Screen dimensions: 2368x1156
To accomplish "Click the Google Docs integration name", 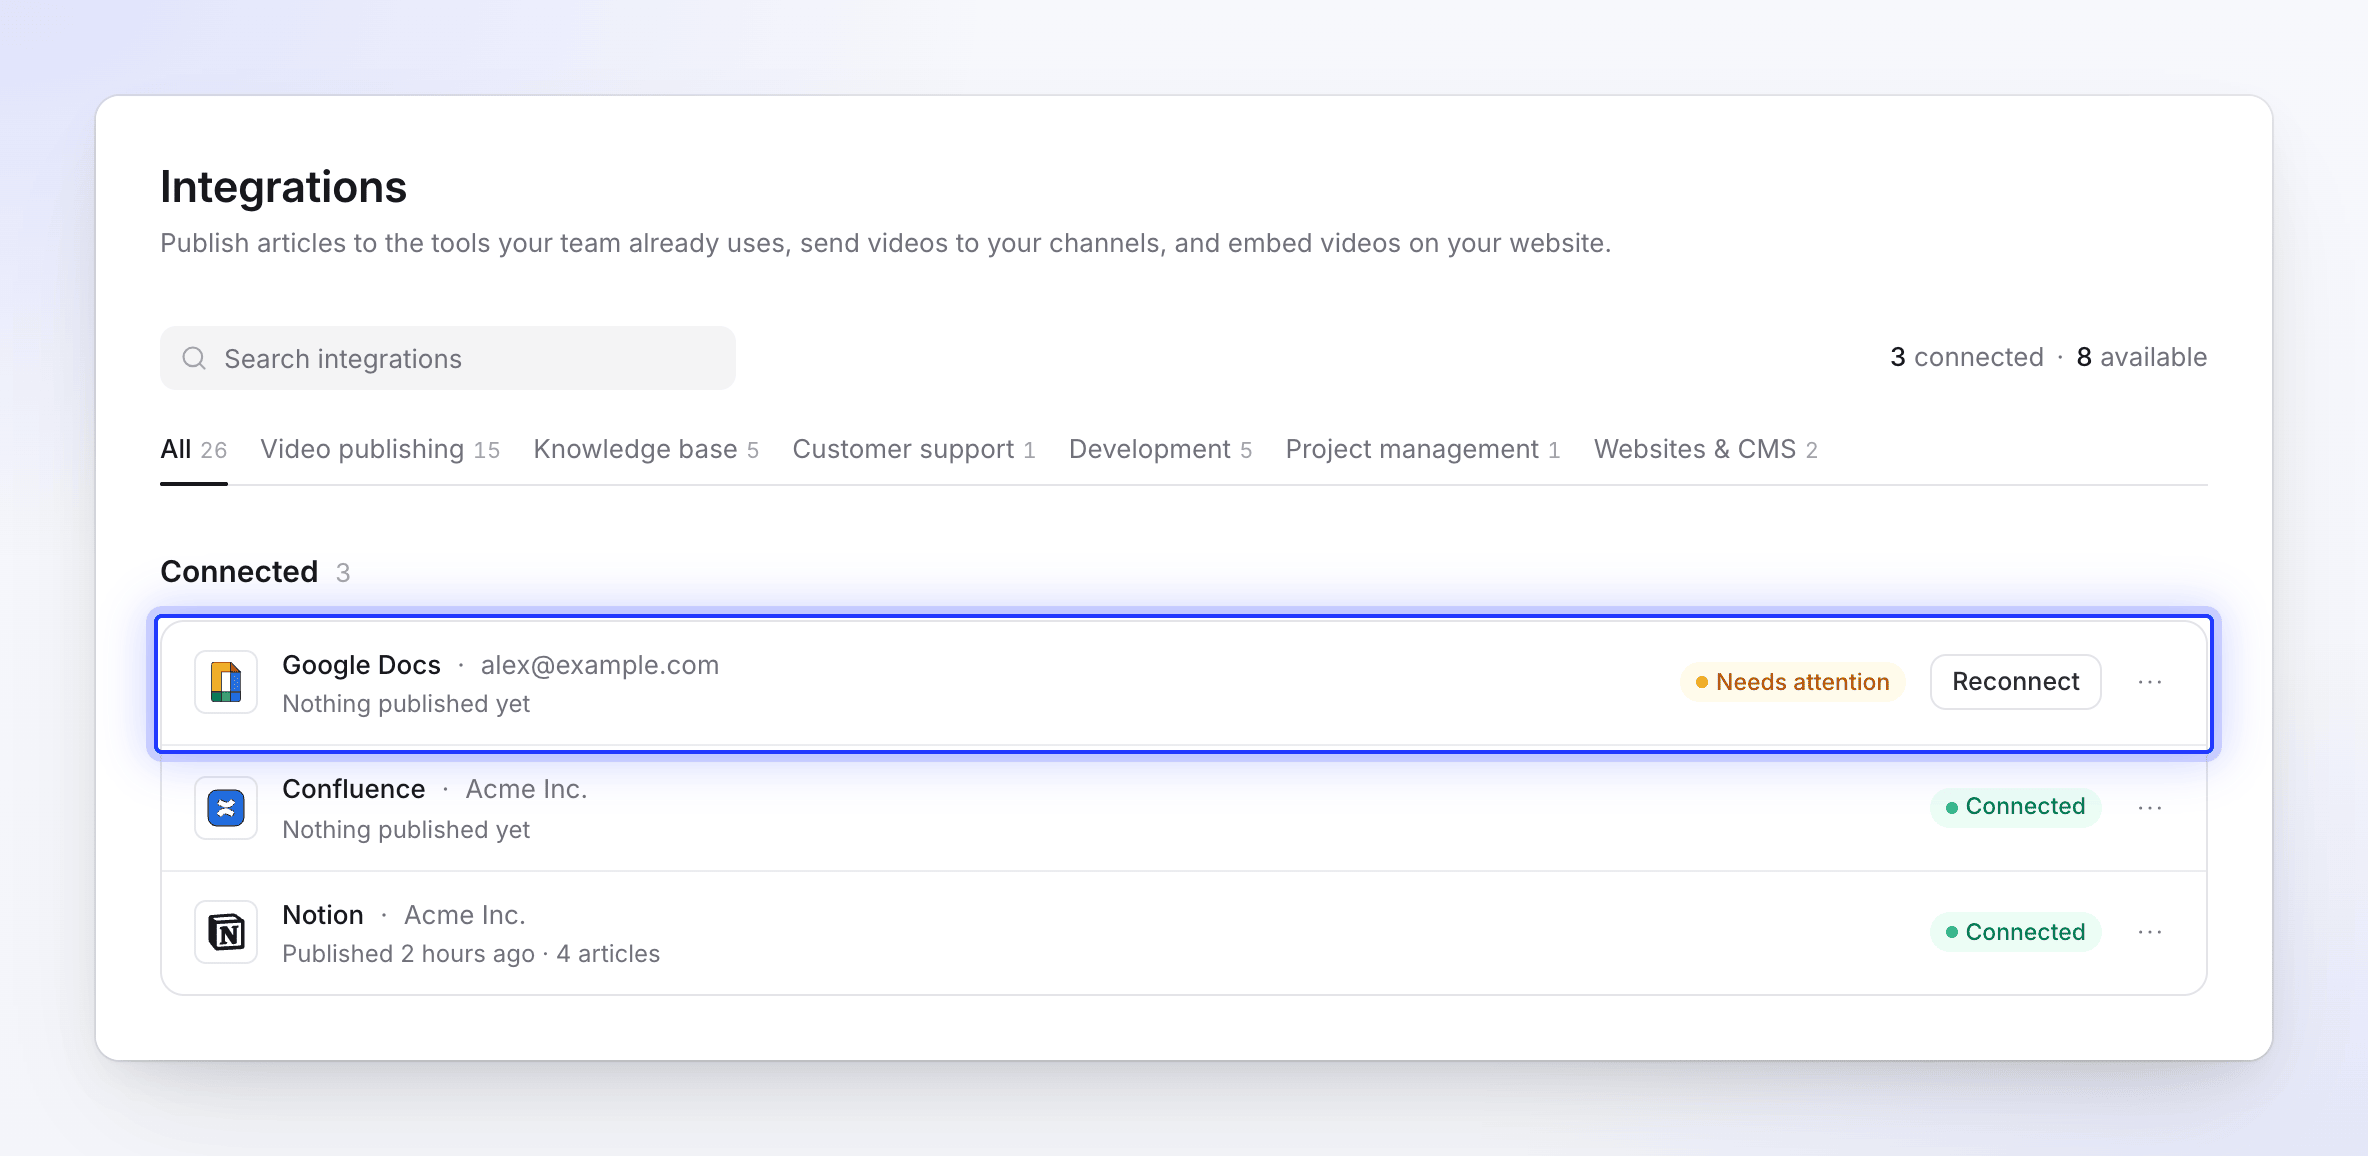I will click(361, 665).
